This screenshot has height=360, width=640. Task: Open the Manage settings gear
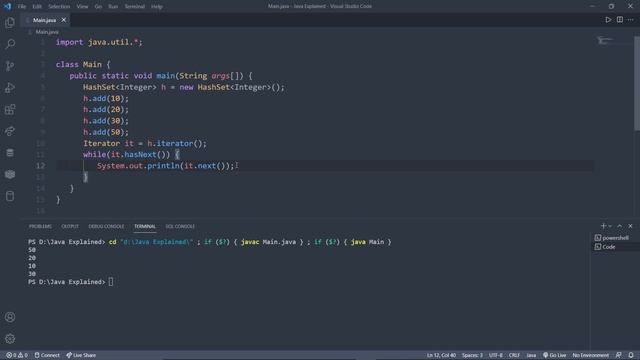click(x=10, y=338)
